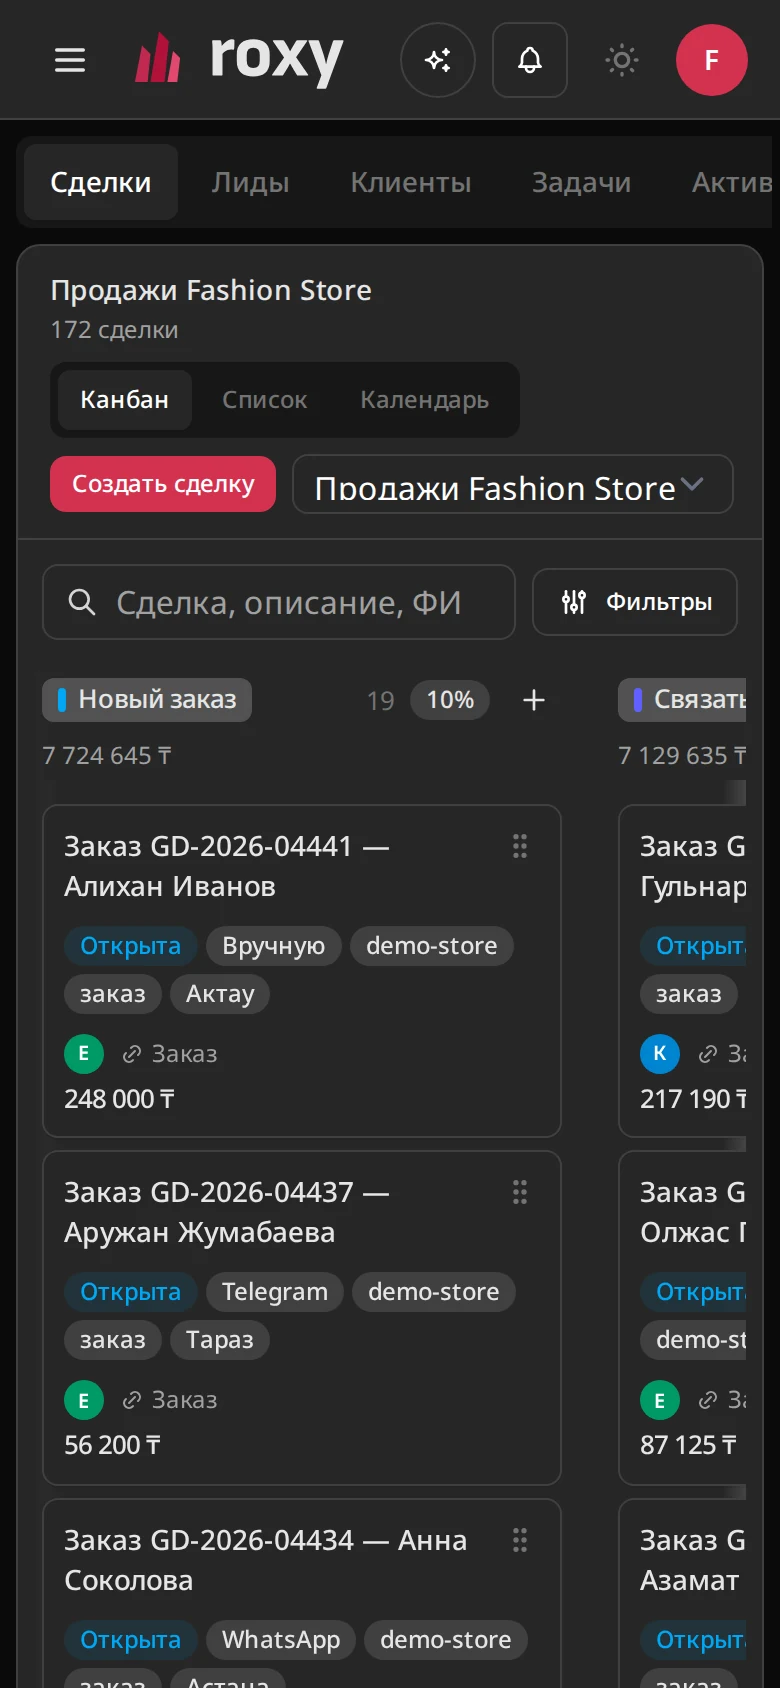Image resolution: width=780 pixels, height=1688 pixels.
Task: Click the Новый заказ stage label
Action: (147, 700)
